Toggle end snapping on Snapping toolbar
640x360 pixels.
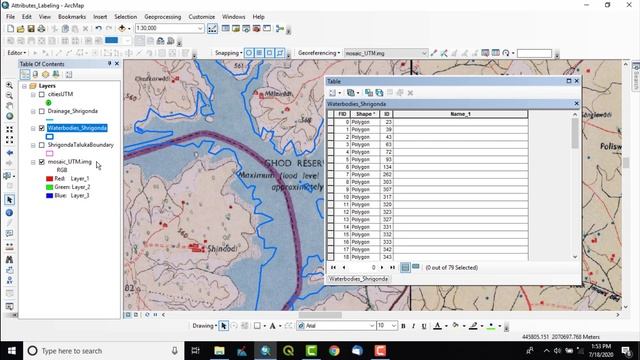259,53
